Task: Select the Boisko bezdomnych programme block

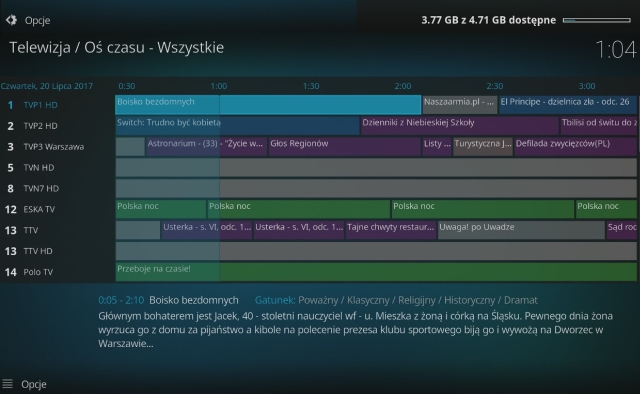Action: pos(268,105)
